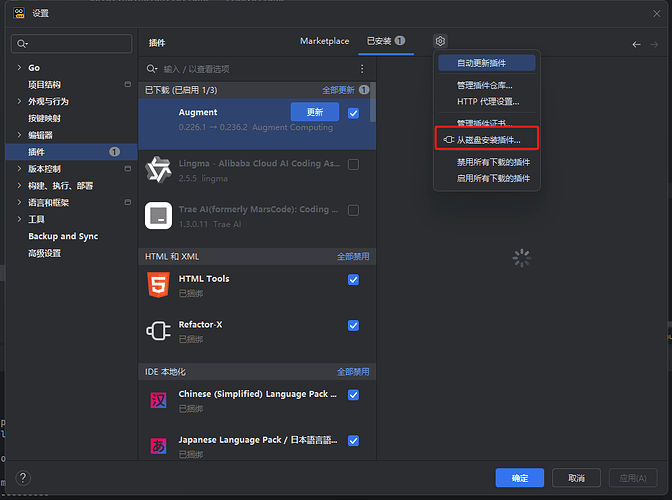Navigate back with the left arrow
Viewport: 672px width, 500px height.
point(636,44)
